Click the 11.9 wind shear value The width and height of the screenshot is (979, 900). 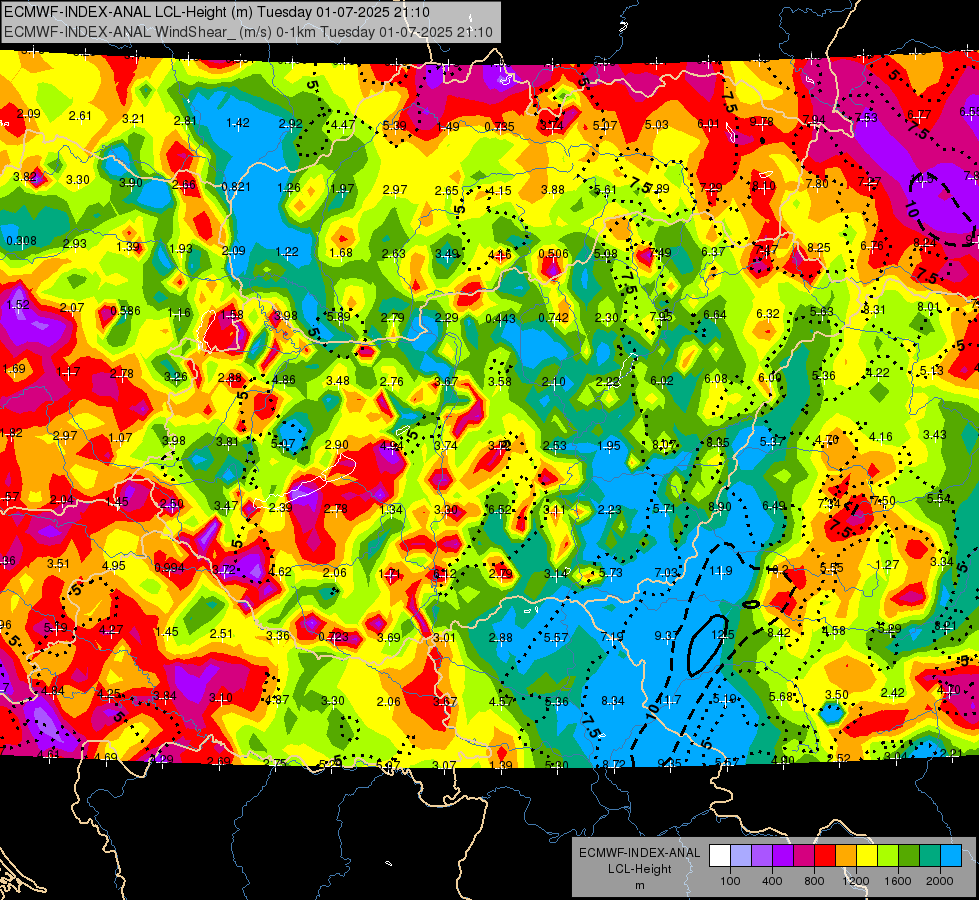(x=721, y=570)
